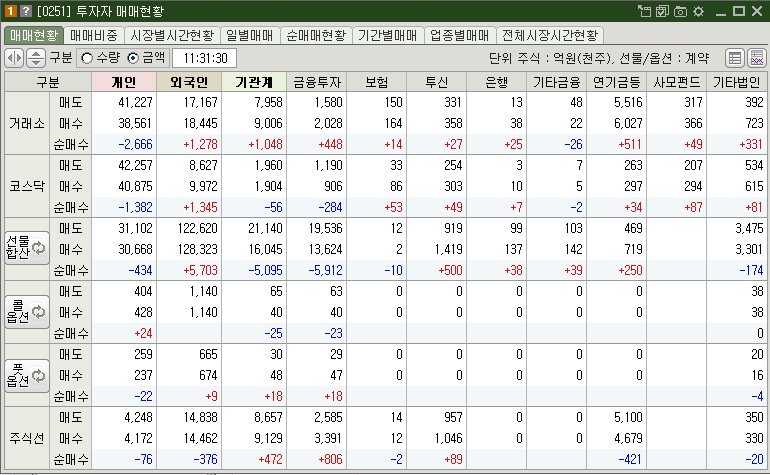The image size is (770, 475).
Task: Toggle the 선물합산 refresh button
Action: pyautogui.click(x=27, y=248)
